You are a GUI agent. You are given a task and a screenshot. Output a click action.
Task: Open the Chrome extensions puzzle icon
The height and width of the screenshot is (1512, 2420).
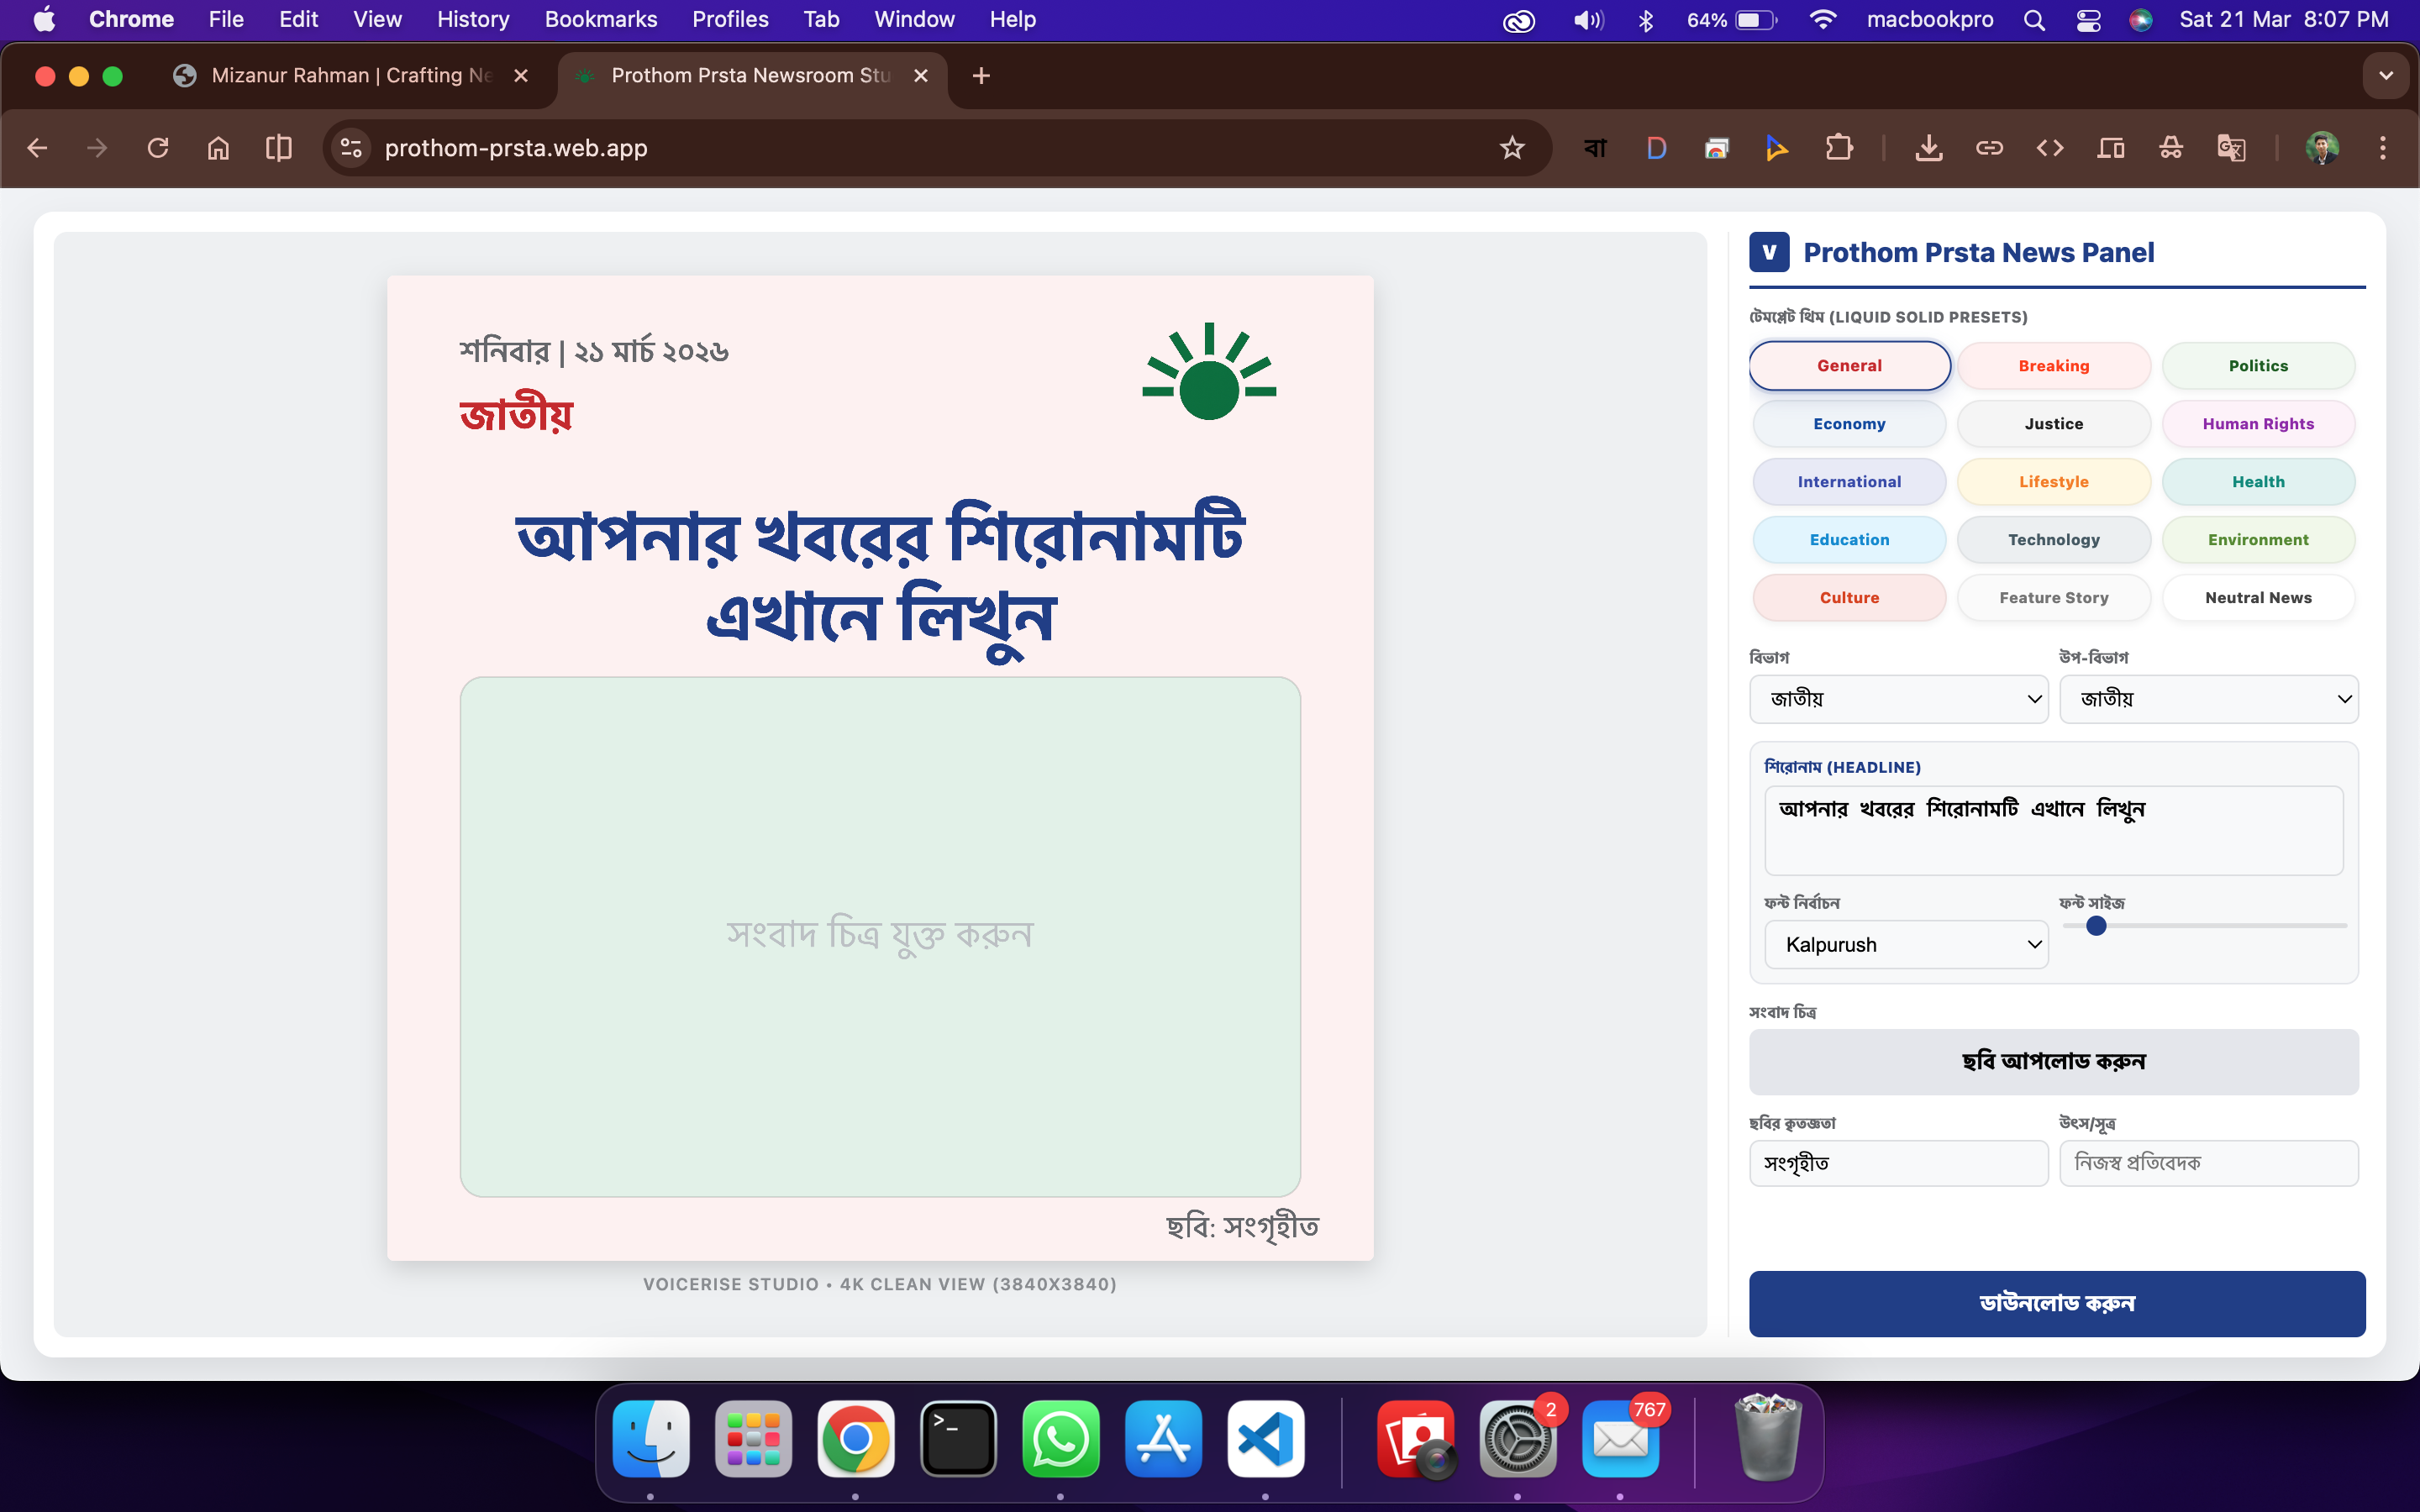coord(1838,148)
